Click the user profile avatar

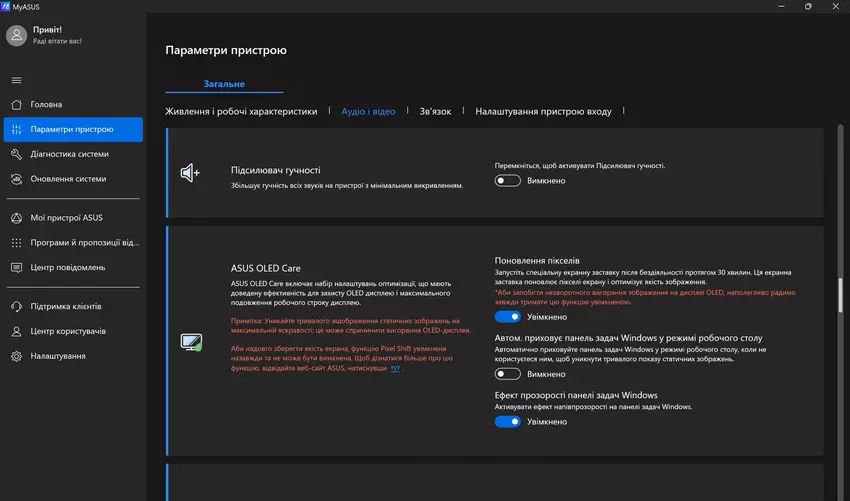[16, 36]
